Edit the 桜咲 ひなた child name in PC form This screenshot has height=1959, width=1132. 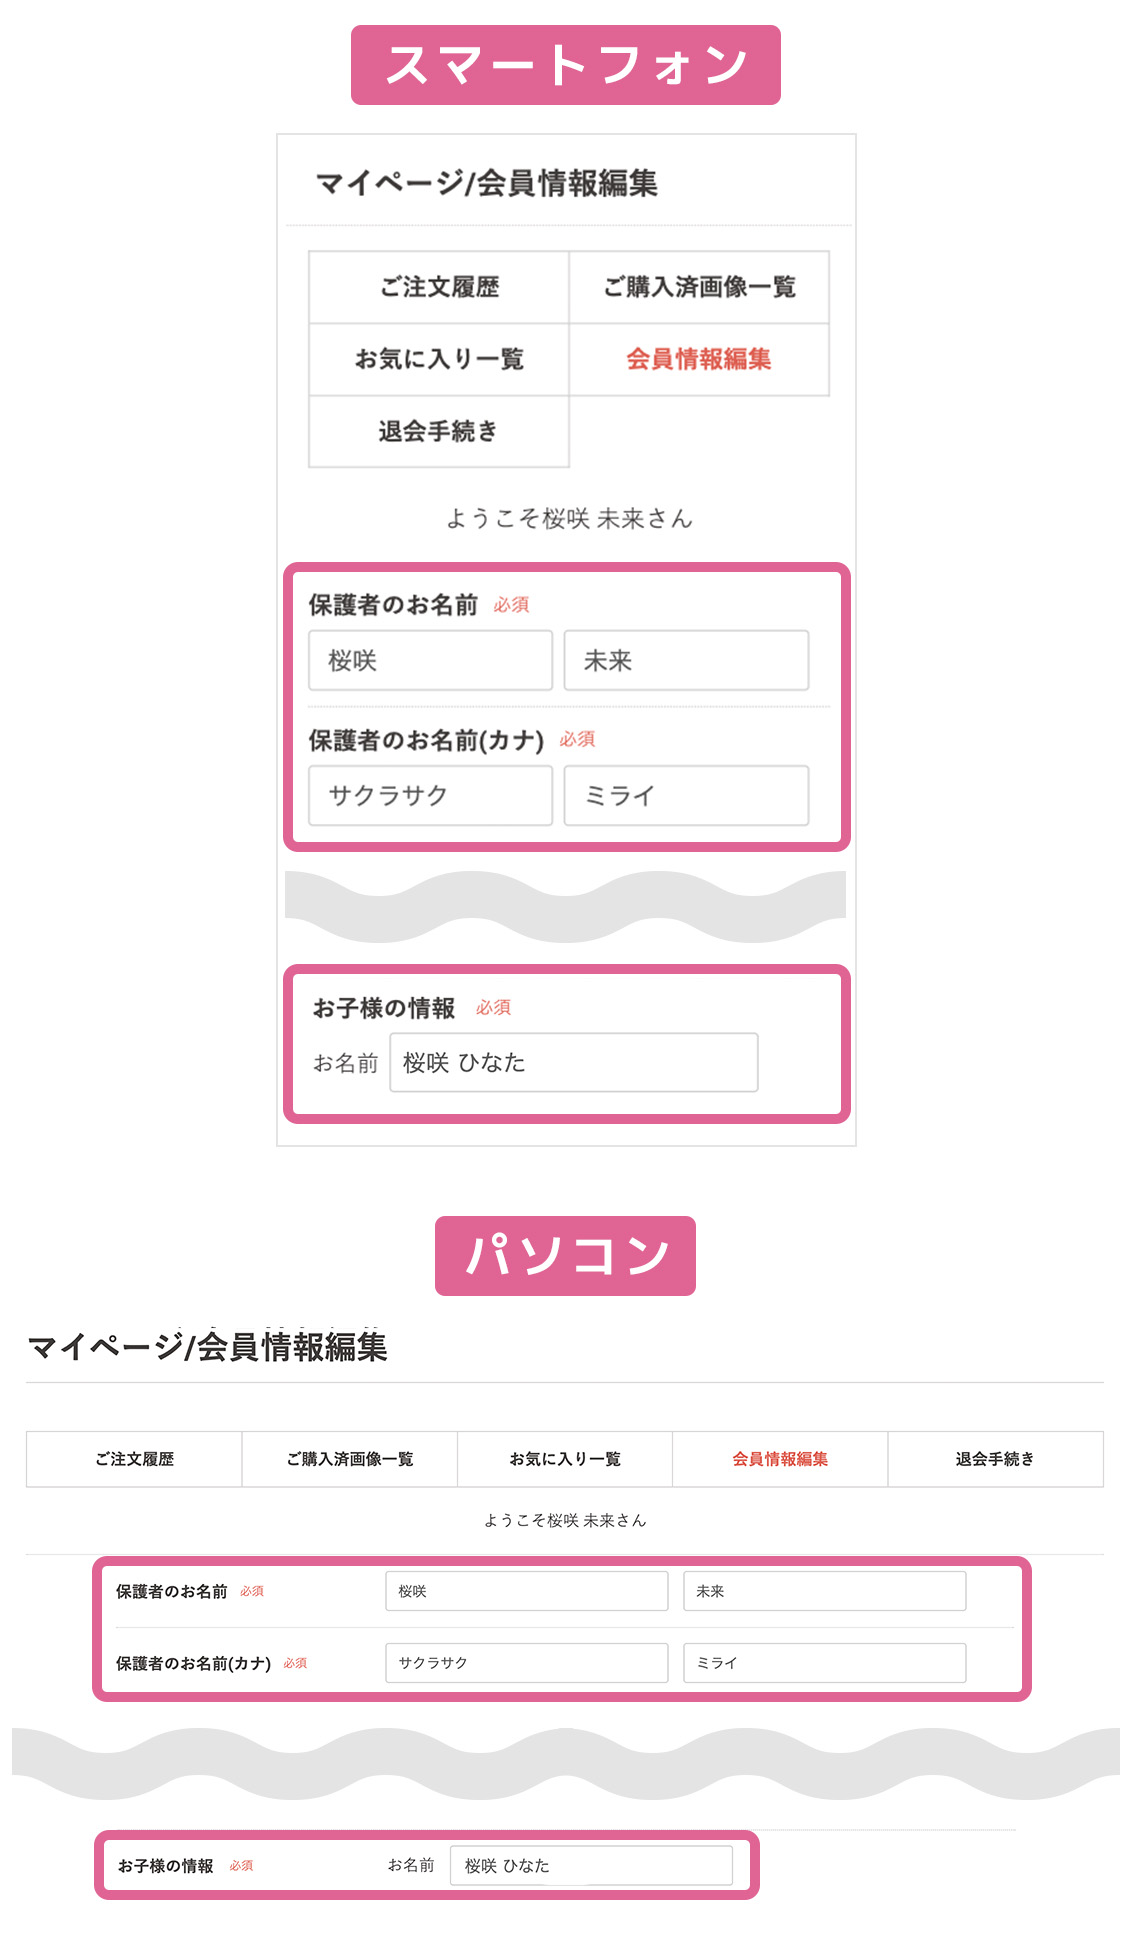tap(591, 1866)
